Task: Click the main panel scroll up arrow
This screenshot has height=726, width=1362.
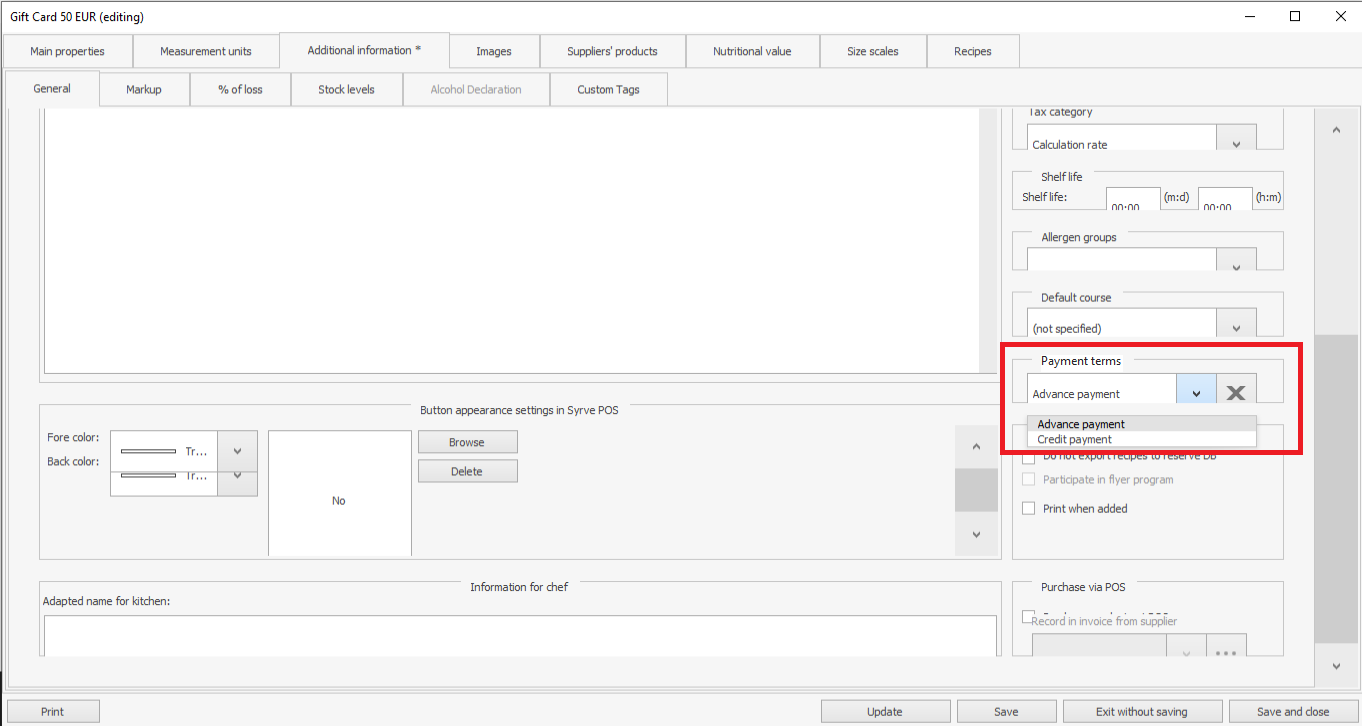Action: [x=1336, y=130]
